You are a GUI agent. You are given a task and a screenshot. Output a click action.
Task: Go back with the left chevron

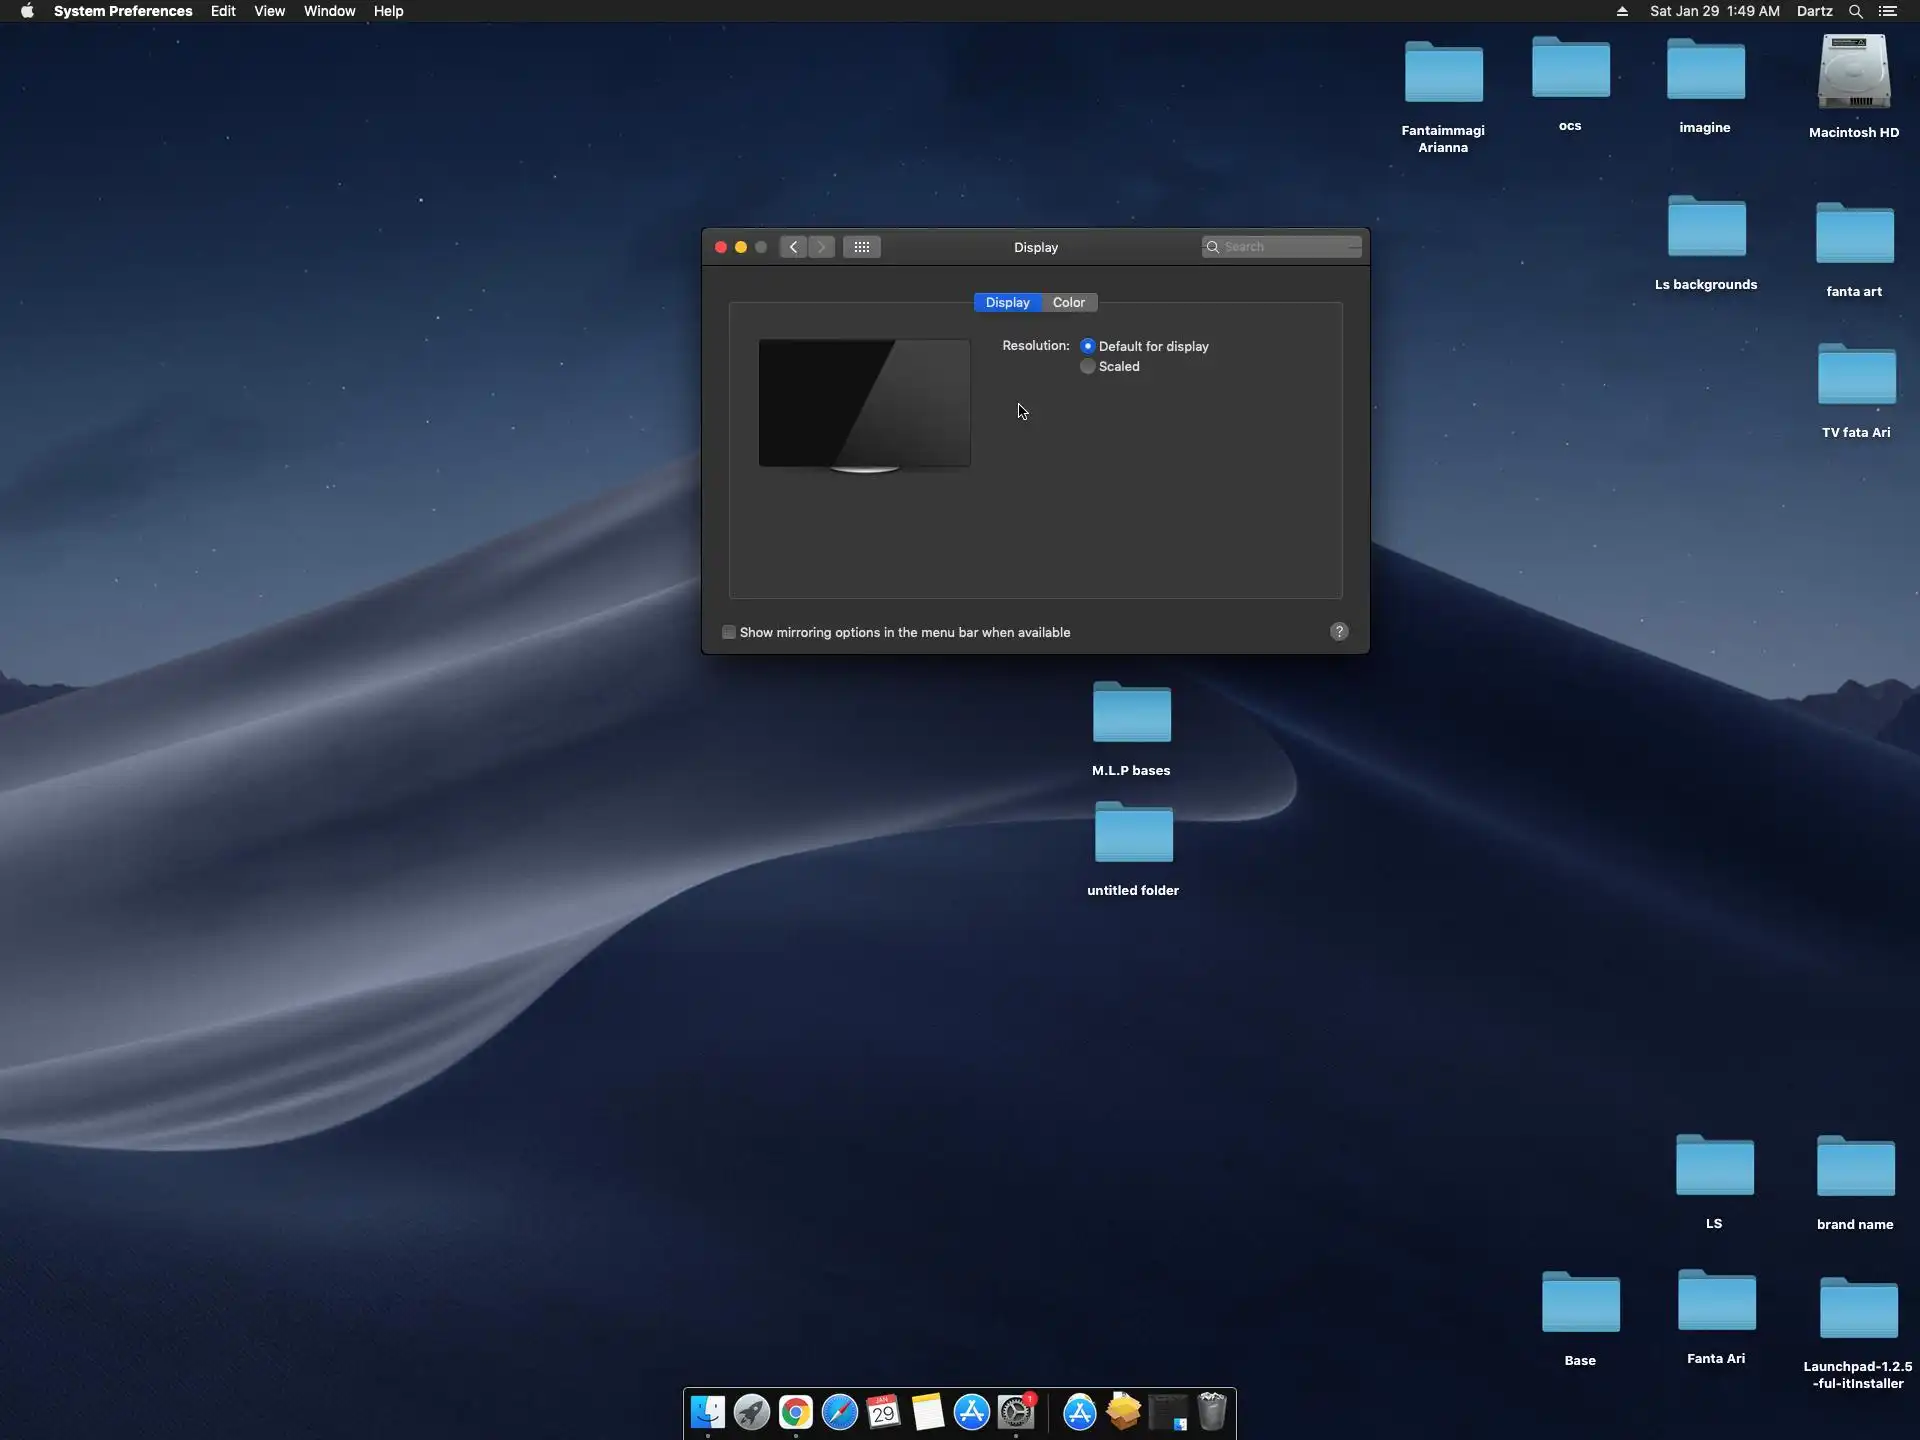[x=793, y=247]
